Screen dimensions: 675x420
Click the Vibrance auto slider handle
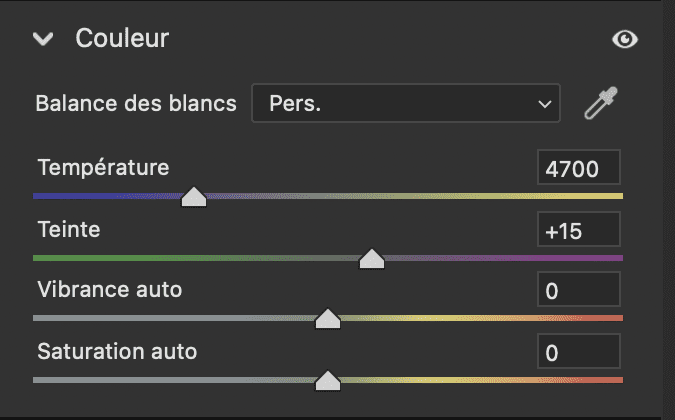pos(328,319)
